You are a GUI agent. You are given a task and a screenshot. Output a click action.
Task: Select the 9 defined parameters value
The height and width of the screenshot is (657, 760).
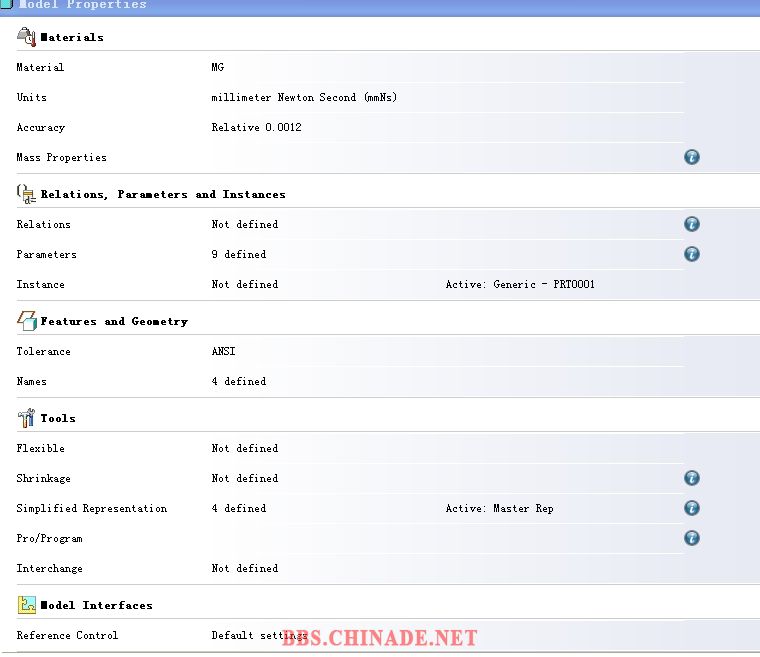click(239, 255)
